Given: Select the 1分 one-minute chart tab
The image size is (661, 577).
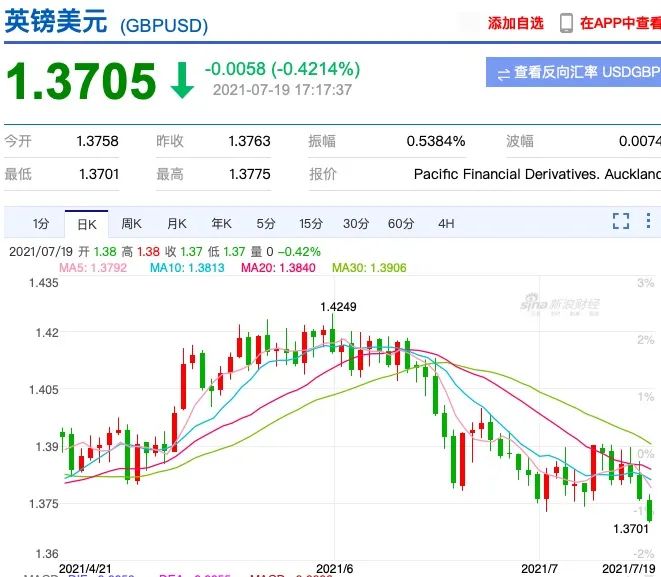Looking at the screenshot, I should (41, 223).
